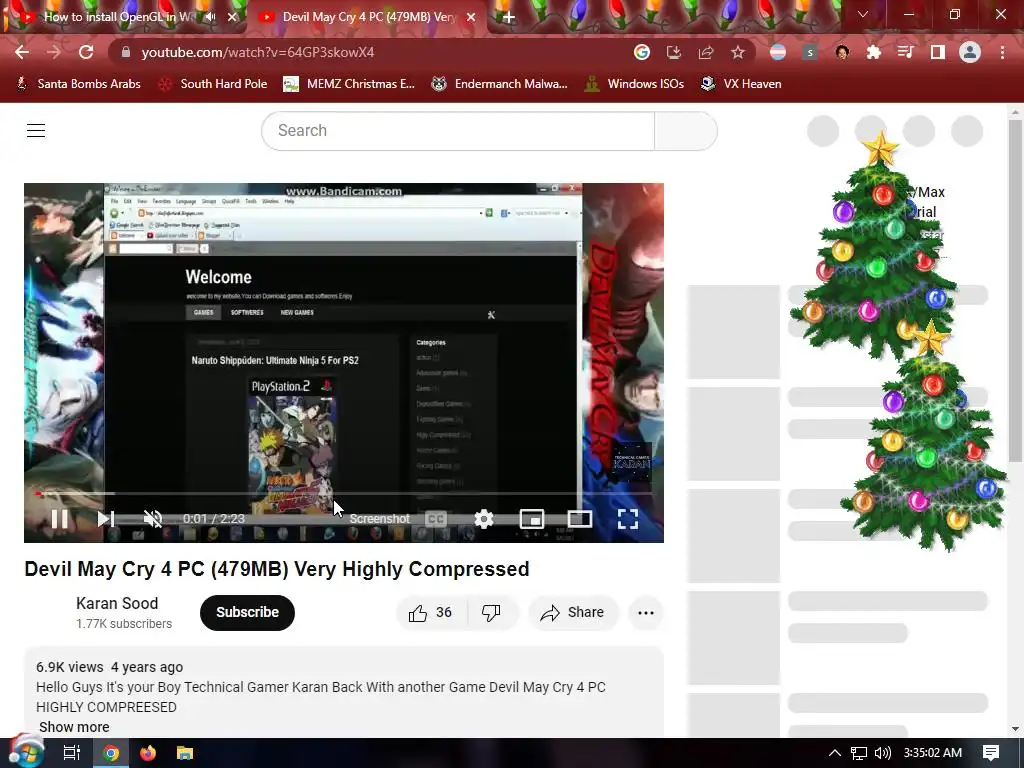1024x768 pixels.
Task: Enable miniplayer mode
Action: 532,519
